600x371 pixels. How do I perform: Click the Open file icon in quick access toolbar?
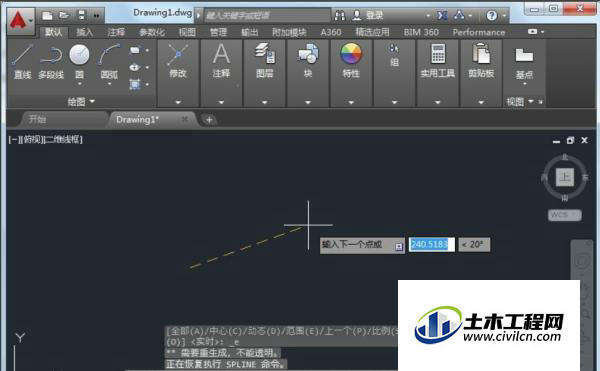tap(64, 15)
